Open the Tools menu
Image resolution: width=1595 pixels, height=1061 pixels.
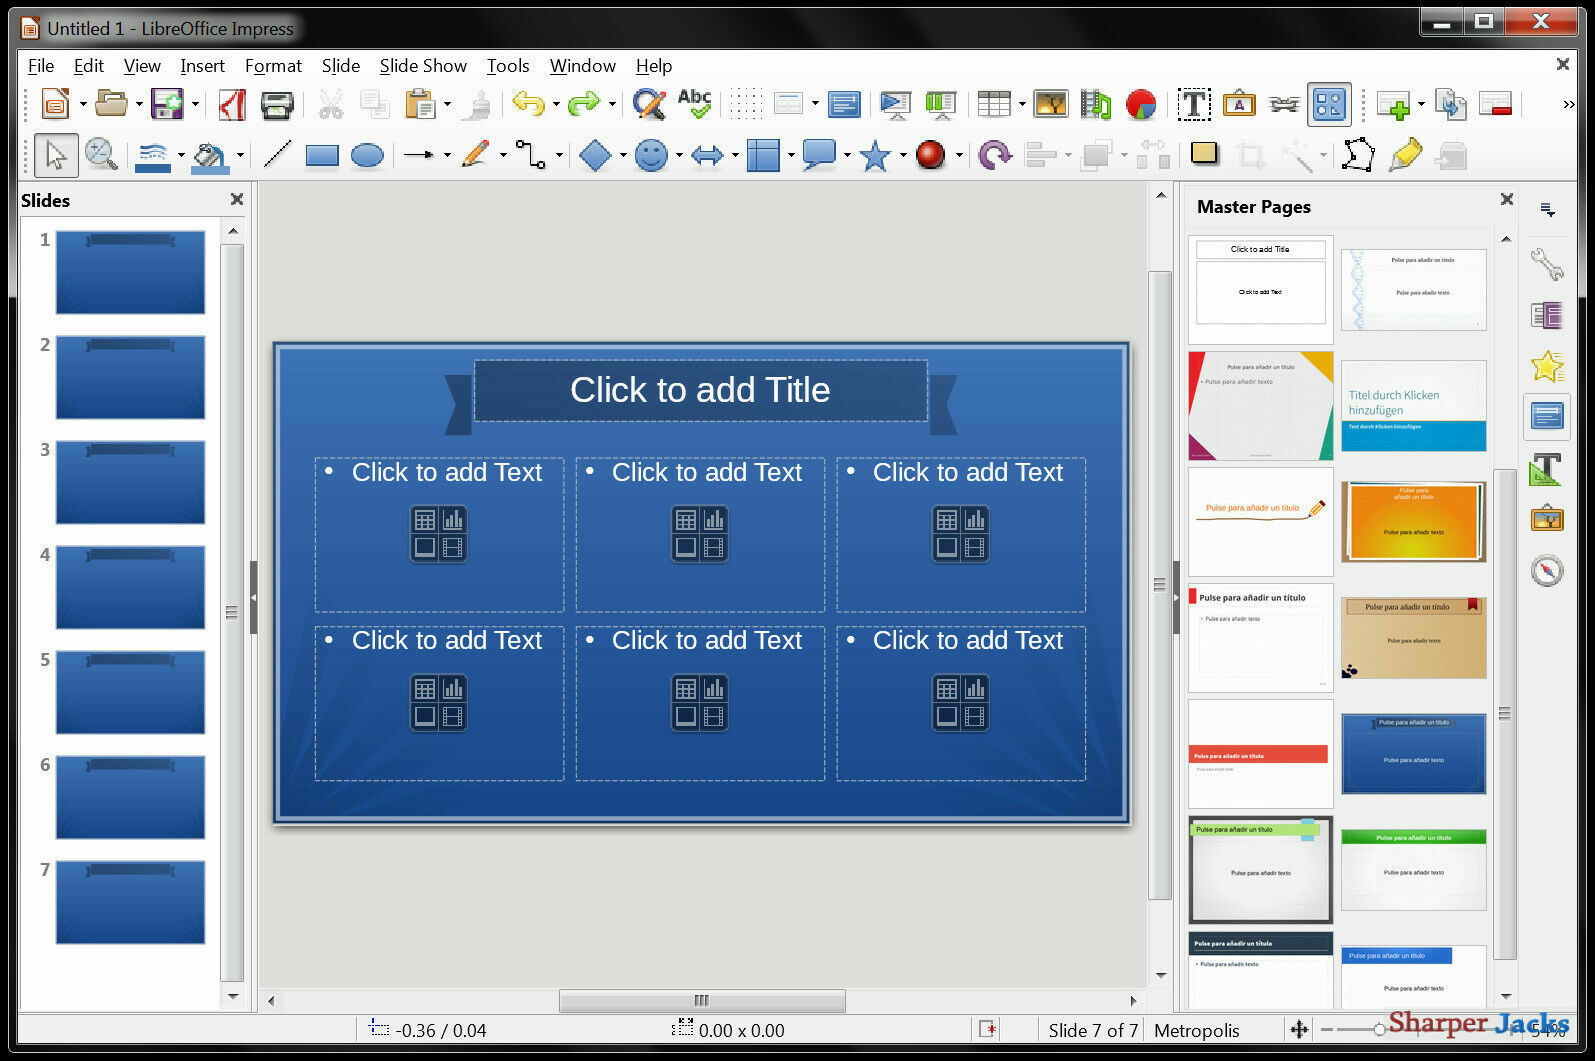tap(508, 66)
